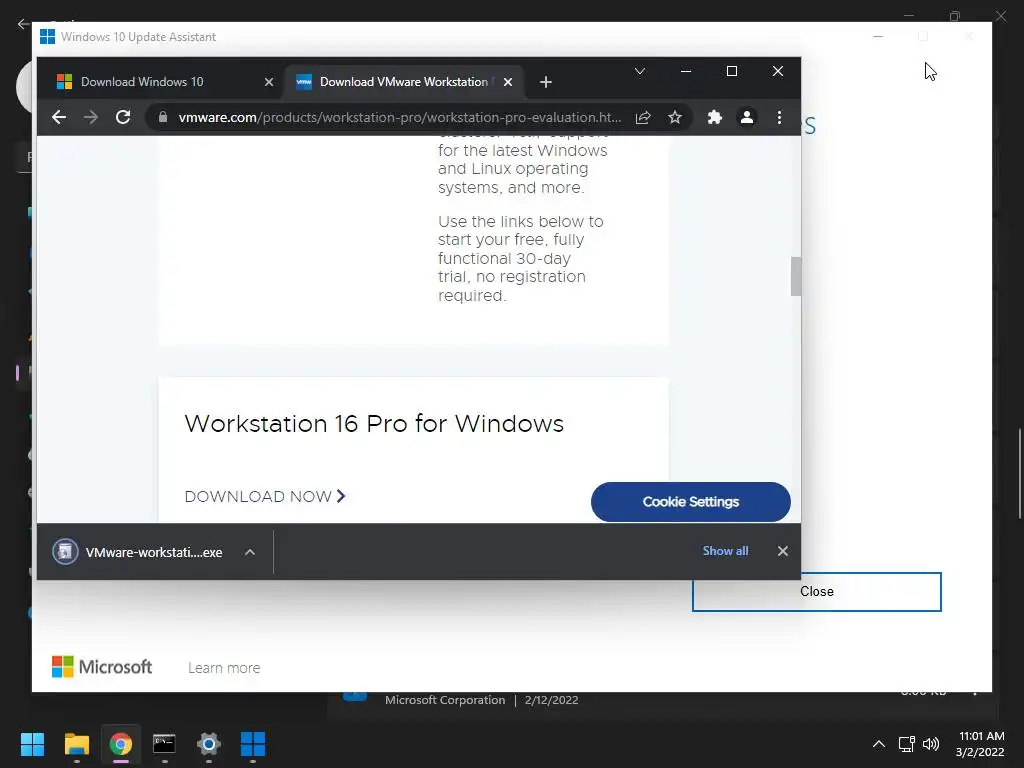Click the Microsoft logo in Update Assistant
Image resolution: width=1024 pixels, height=768 pixels.
click(102, 667)
